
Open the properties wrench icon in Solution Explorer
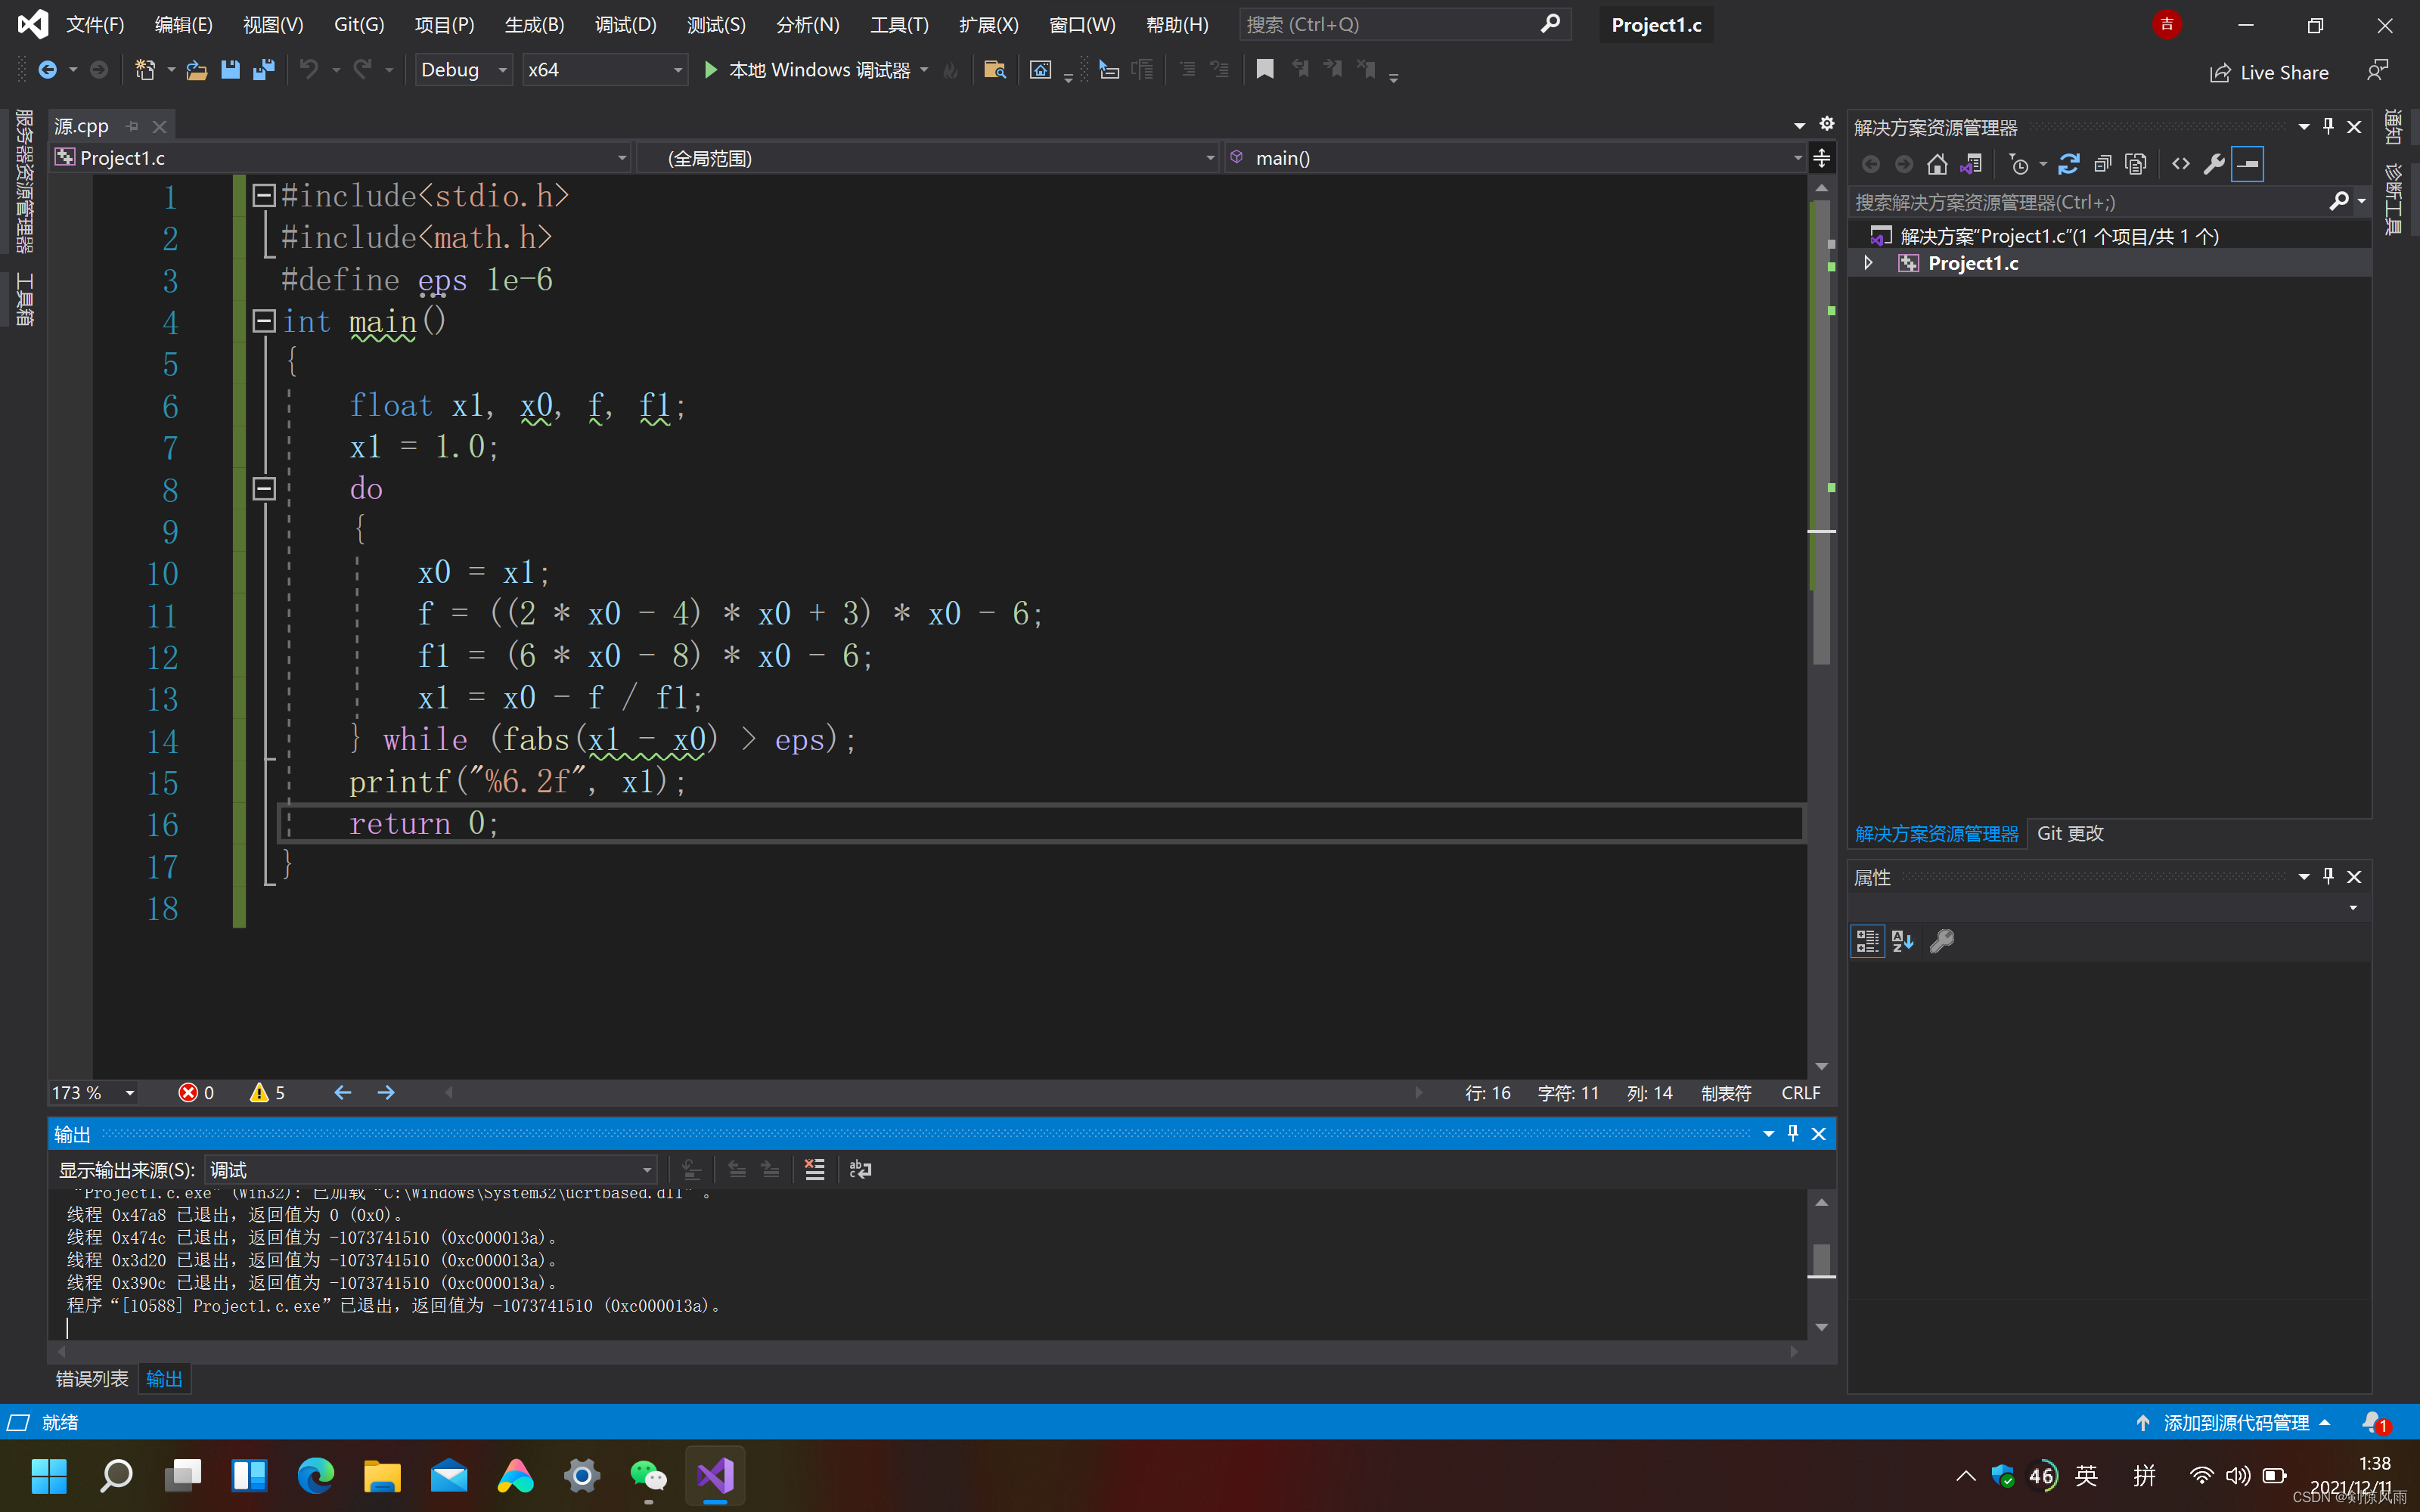(x=2214, y=164)
